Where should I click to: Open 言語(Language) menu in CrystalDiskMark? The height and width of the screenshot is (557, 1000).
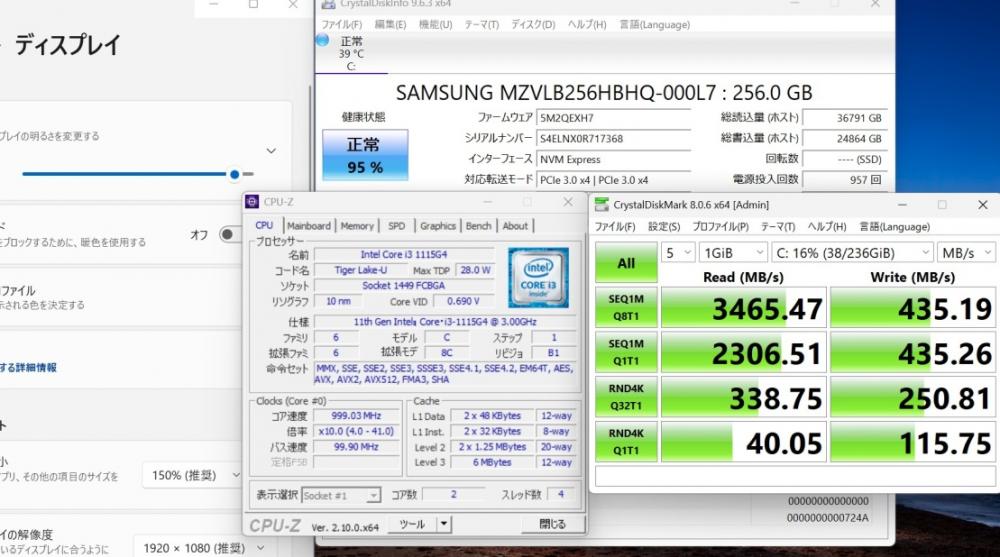coord(894,227)
